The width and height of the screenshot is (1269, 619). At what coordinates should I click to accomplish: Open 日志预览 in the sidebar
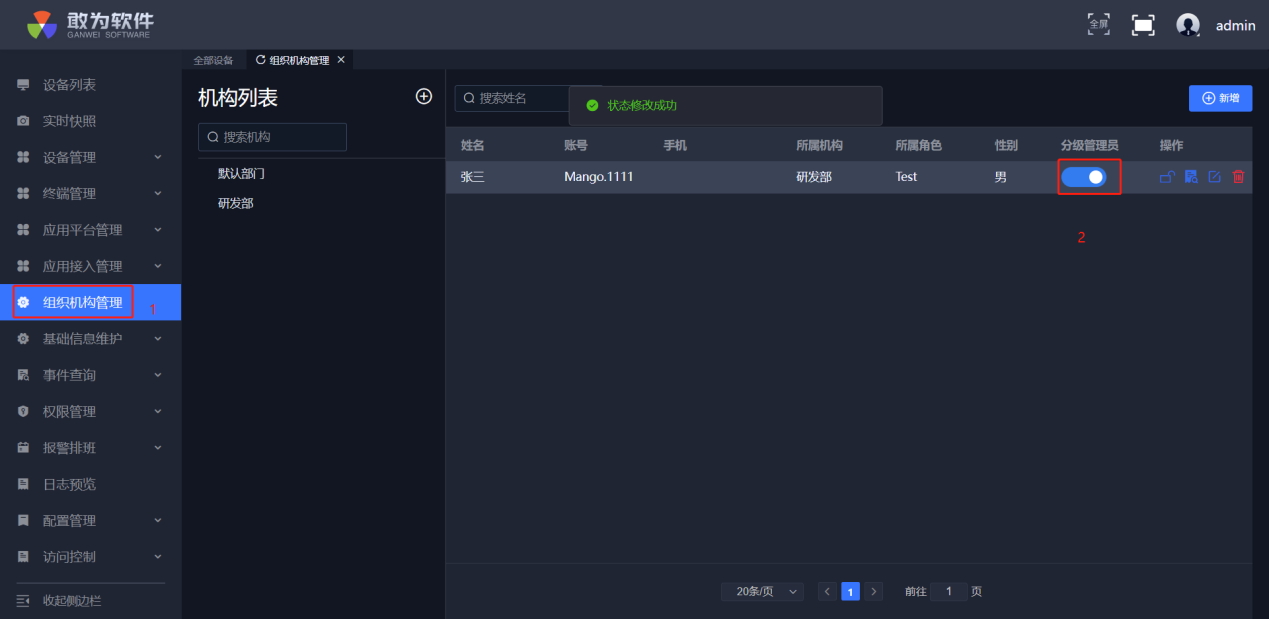click(69, 484)
